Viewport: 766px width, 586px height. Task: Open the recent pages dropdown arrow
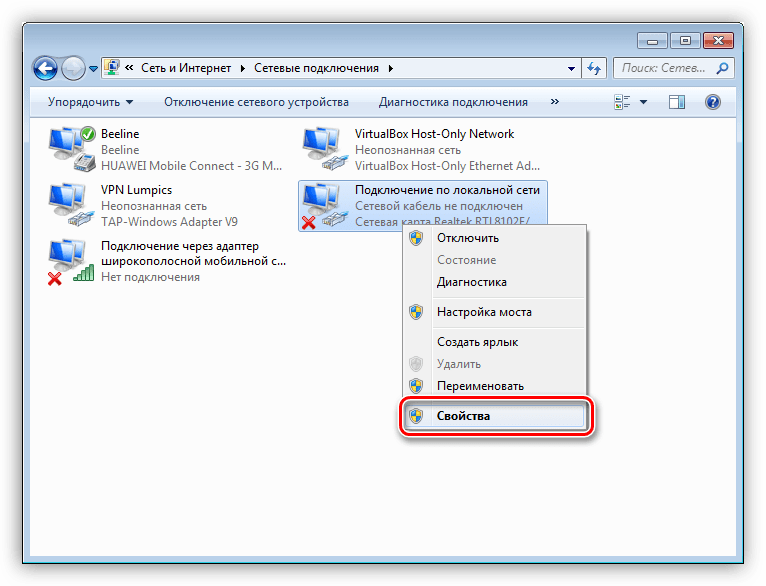click(93, 69)
